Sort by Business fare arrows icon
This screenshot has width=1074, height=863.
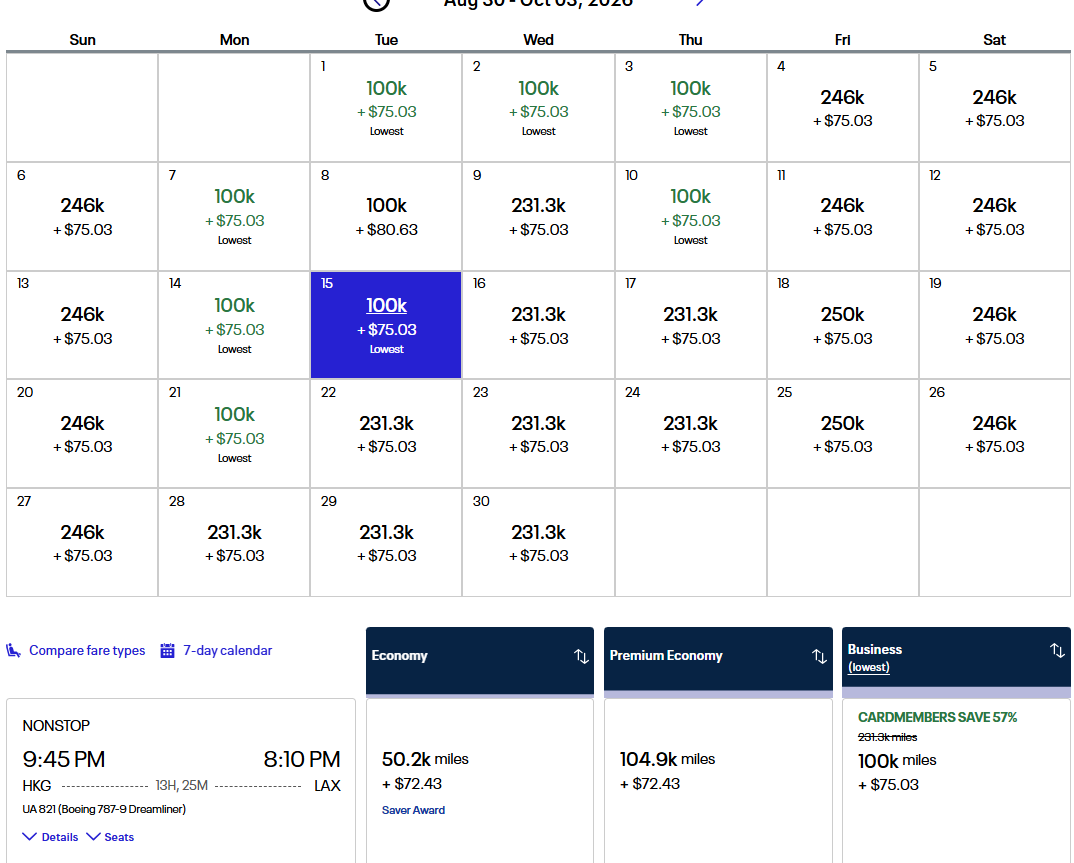click(x=1057, y=651)
